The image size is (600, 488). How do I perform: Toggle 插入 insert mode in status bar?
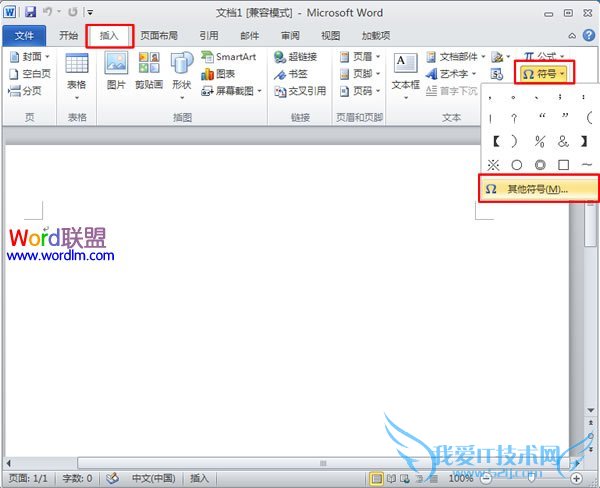[x=200, y=478]
